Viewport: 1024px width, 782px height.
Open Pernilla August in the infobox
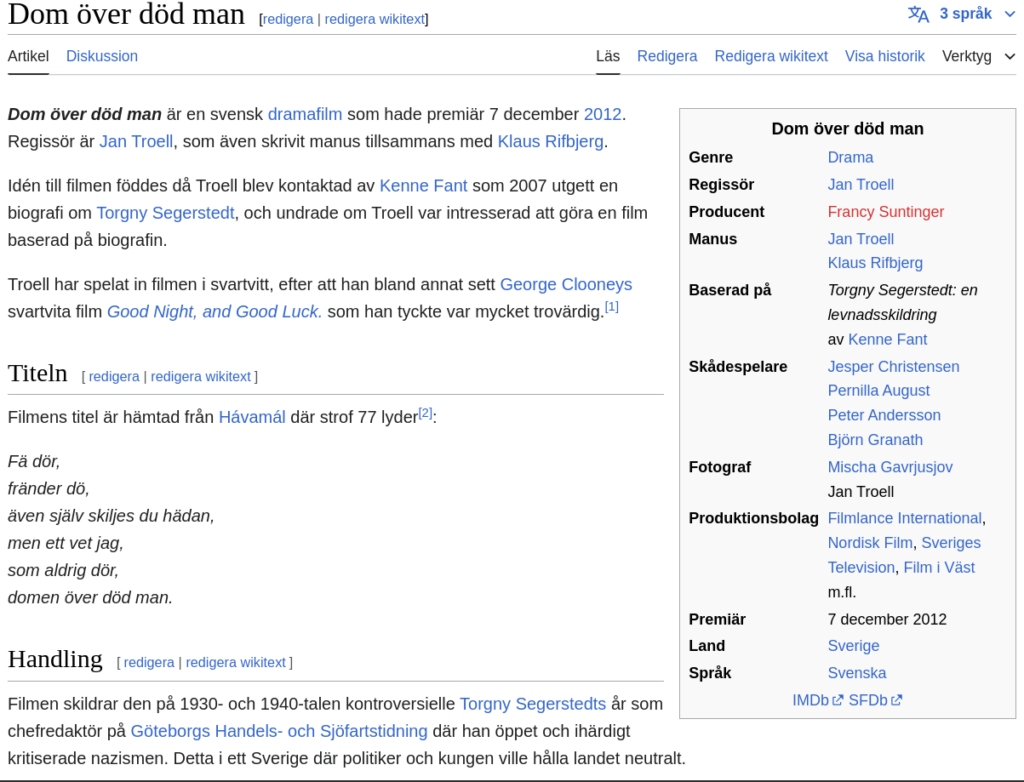878,391
